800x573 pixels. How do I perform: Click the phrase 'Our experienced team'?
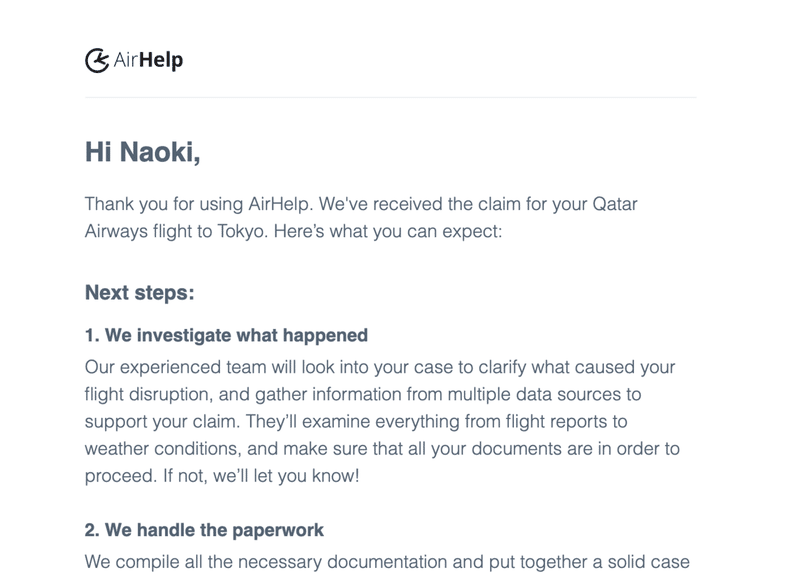click(x=175, y=367)
